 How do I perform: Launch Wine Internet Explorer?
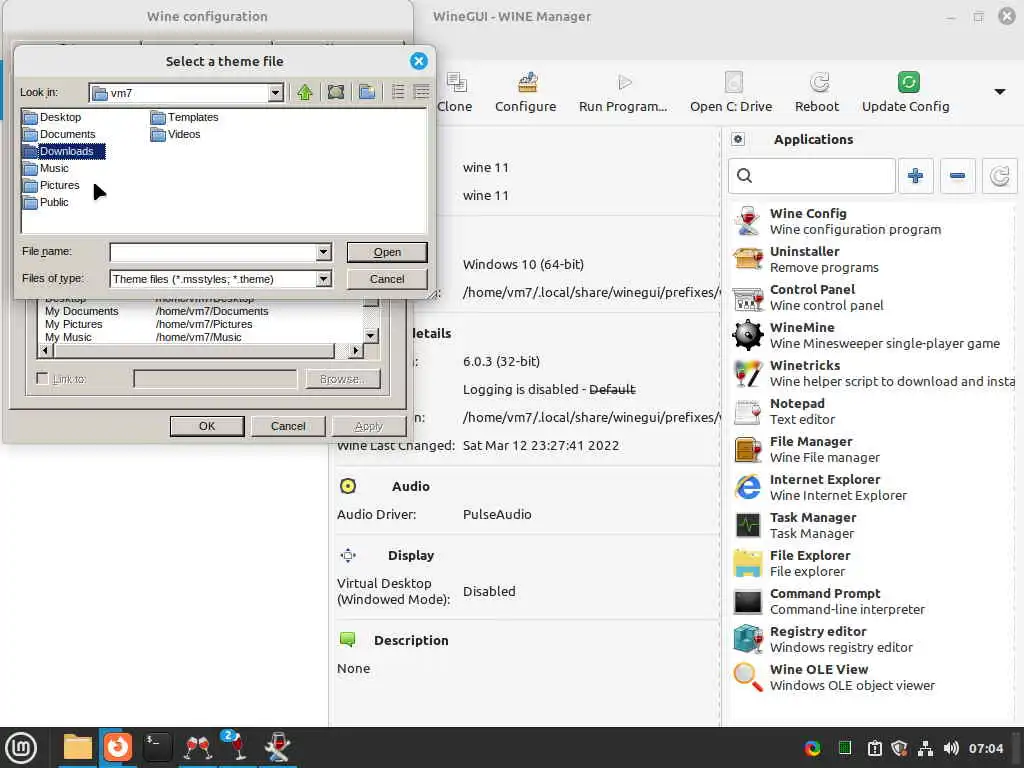click(872, 487)
